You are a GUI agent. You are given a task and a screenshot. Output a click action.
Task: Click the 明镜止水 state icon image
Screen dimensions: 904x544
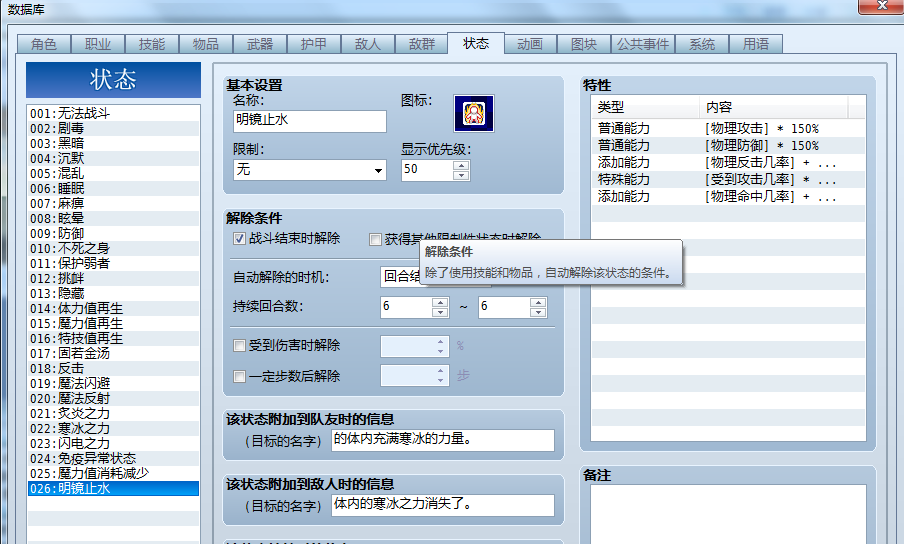(473, 114)
